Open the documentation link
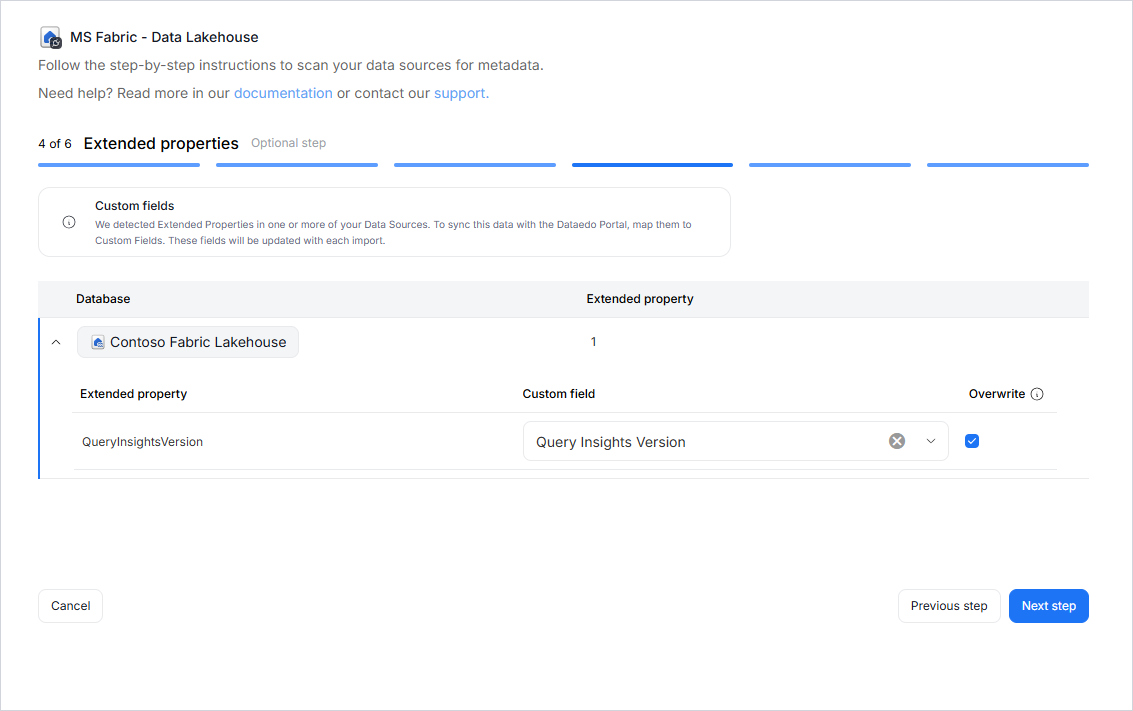The height and width of the screenshot is (711, 1133). click(283, 93)
